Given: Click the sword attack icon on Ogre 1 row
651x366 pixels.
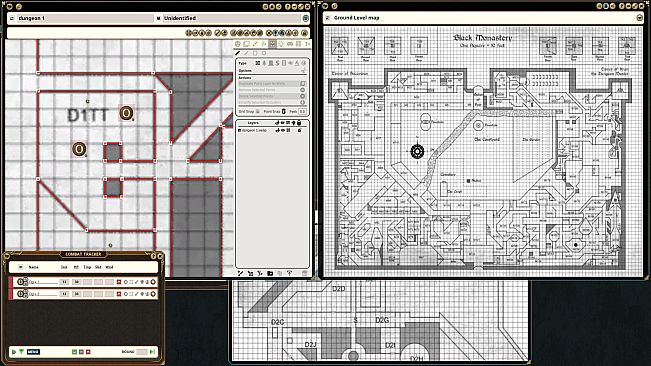Looking at the screenshot, I should pyautogui.click(x=136, y=282).
